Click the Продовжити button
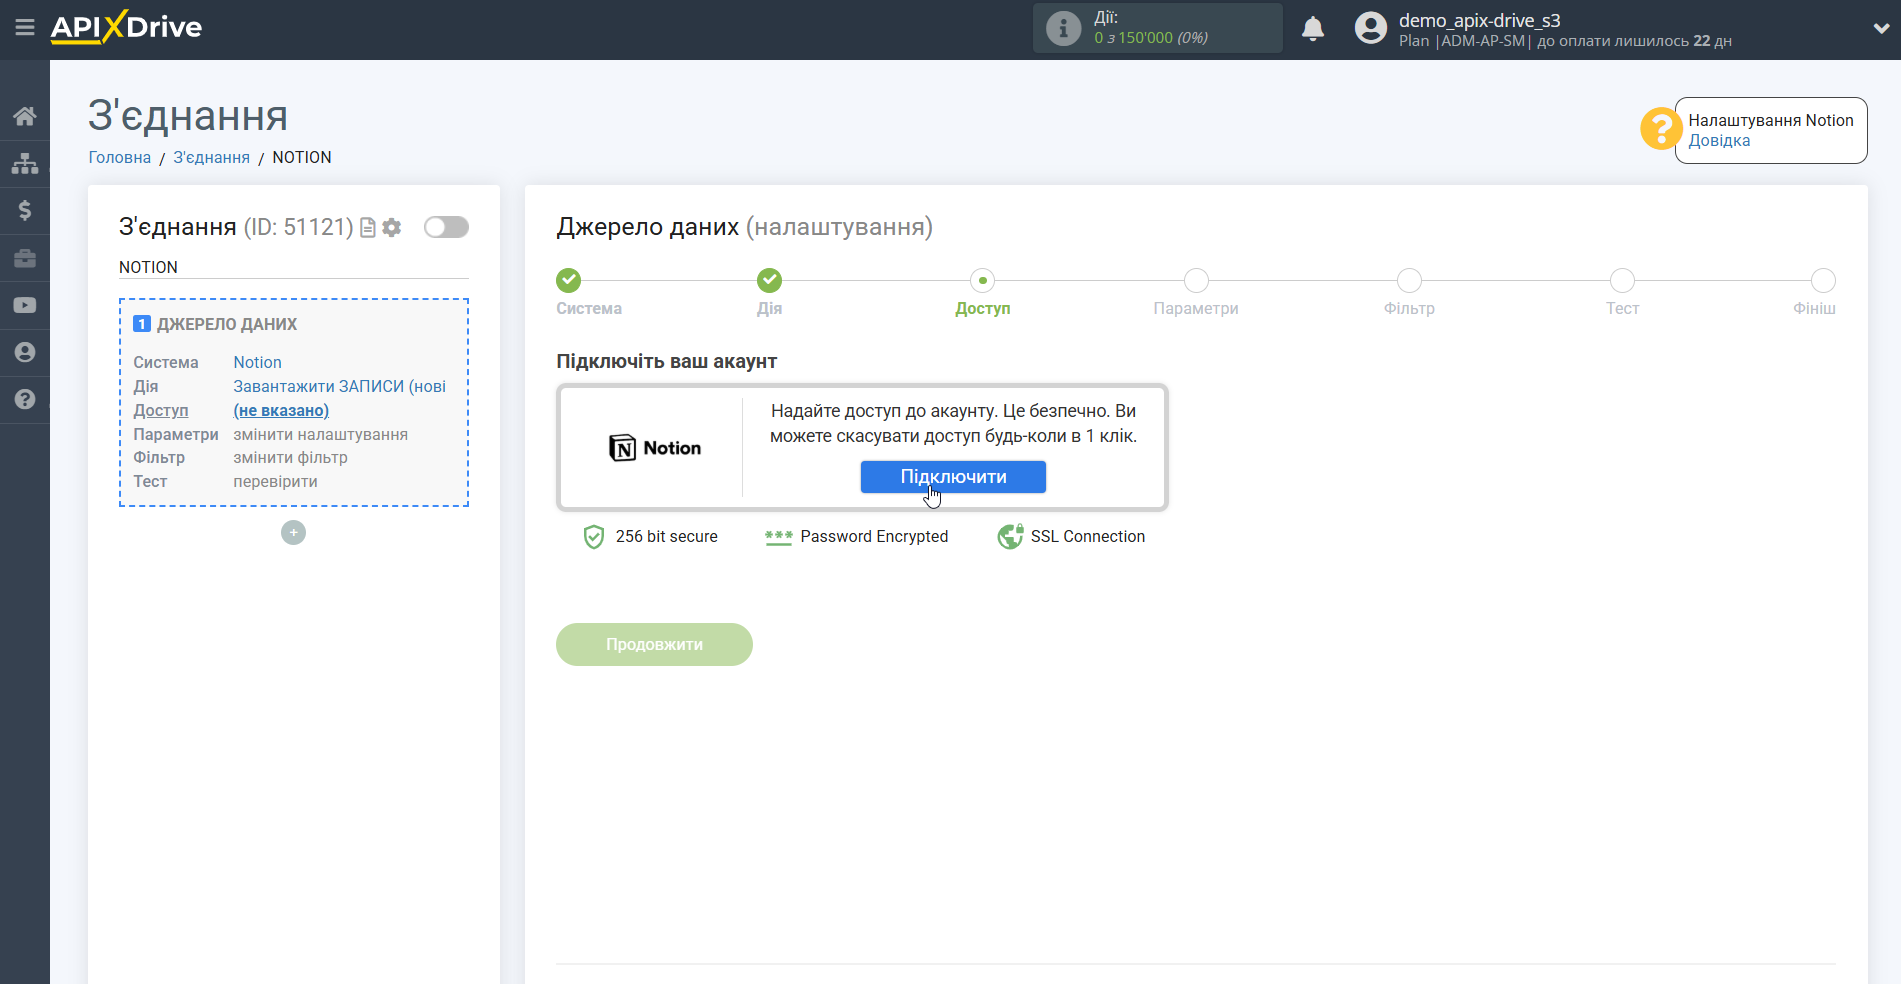 (654, 645)
